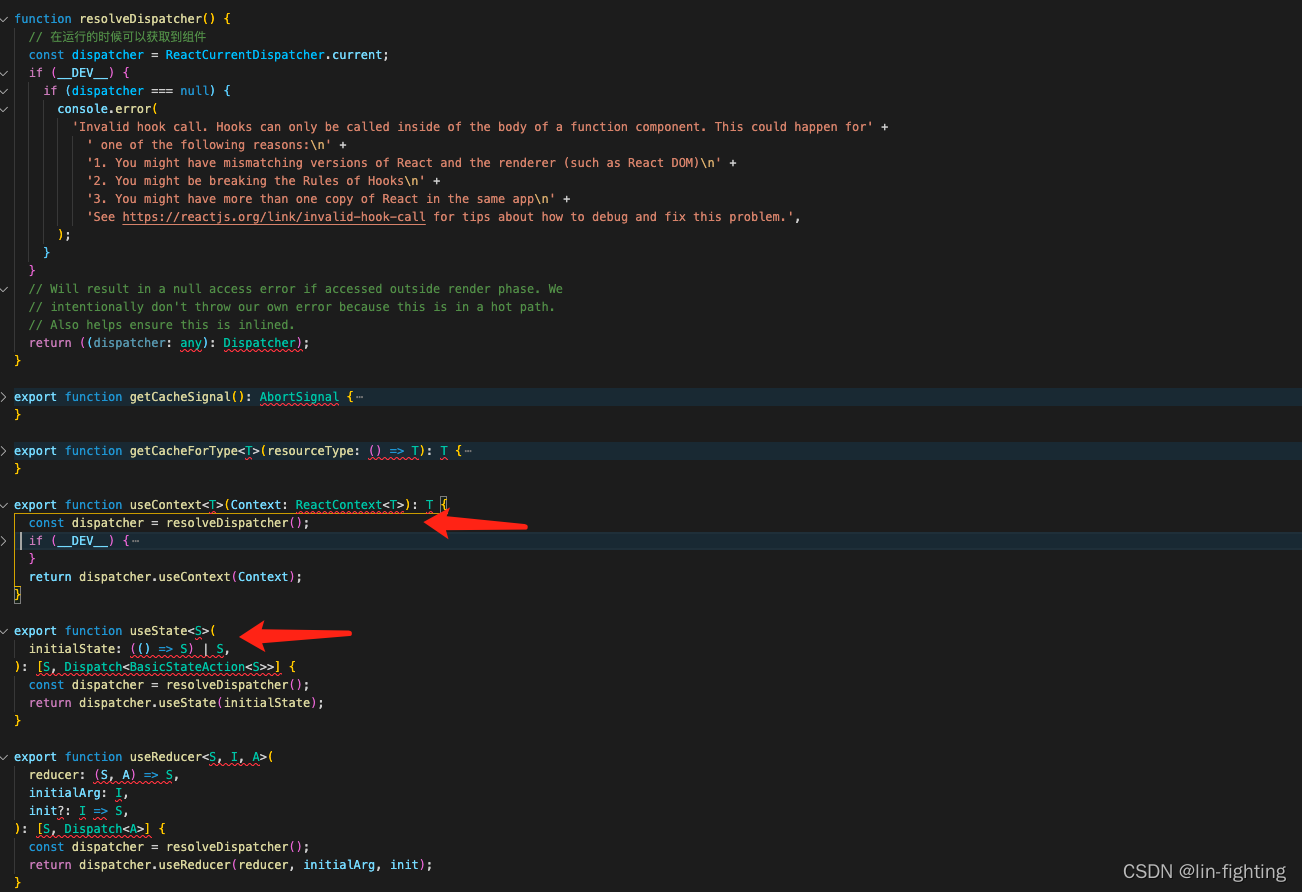Click the 'init?:' parameter line
This screenshot has width=1302, height=892.
79,811
